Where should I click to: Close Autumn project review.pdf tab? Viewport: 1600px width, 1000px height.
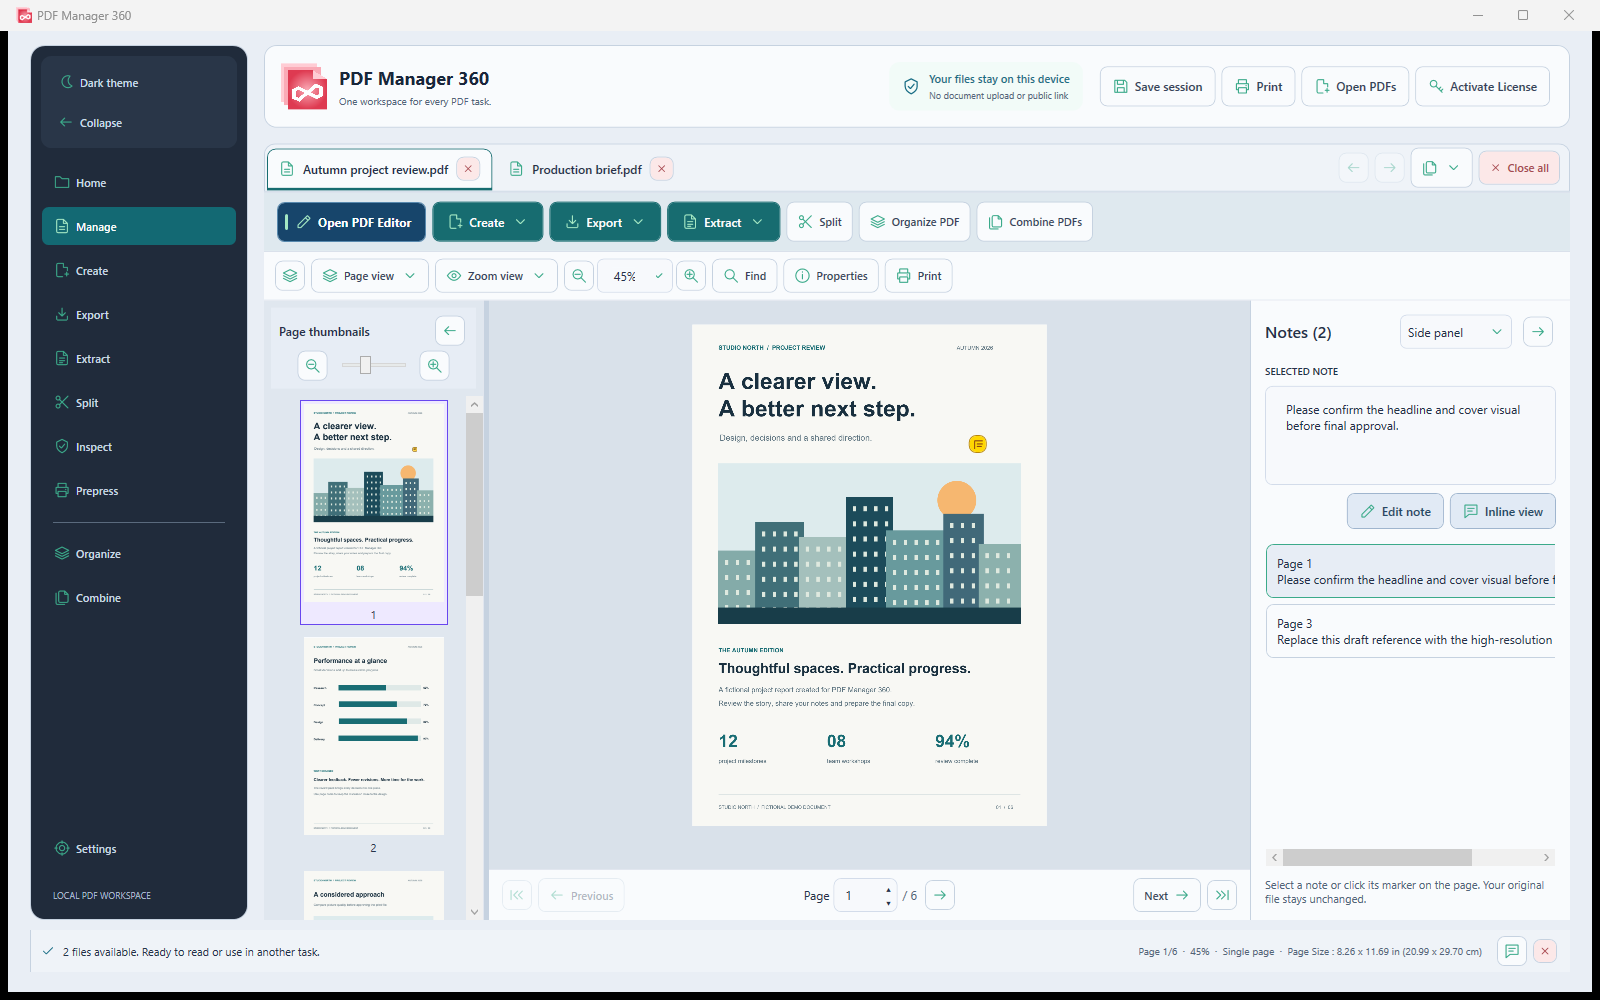[468, 169]
